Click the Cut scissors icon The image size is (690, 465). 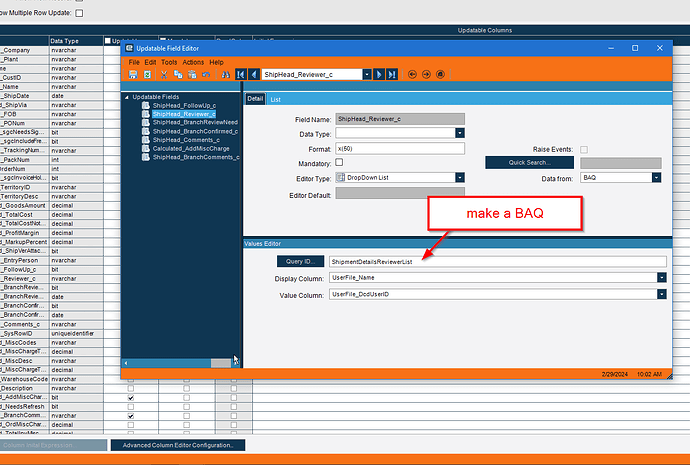tap(164, 74)
